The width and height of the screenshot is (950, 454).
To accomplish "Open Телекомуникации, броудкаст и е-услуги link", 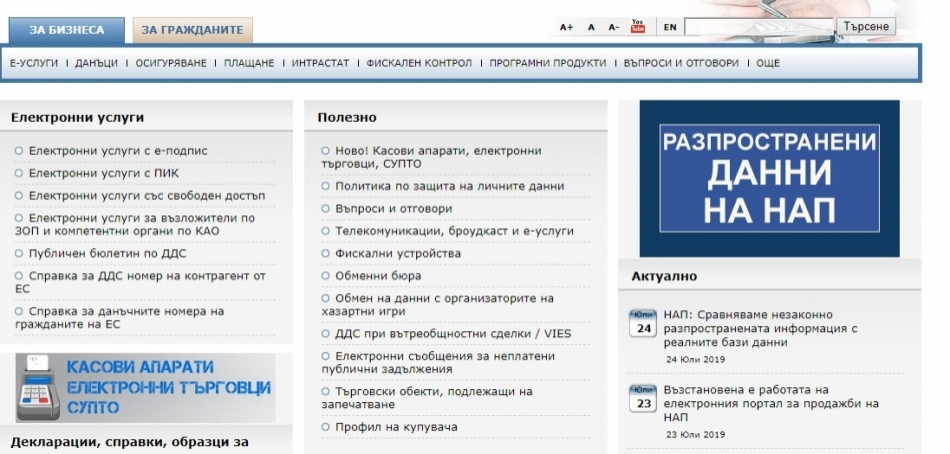I will [454, 231].
